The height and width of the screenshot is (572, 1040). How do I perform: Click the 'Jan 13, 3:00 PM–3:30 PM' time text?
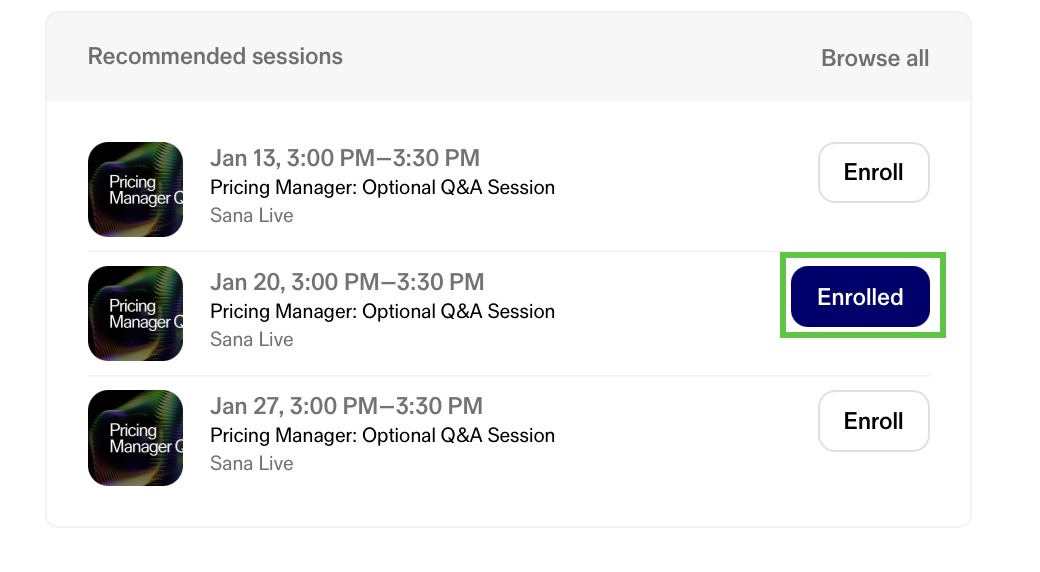[x=344, y=158]
